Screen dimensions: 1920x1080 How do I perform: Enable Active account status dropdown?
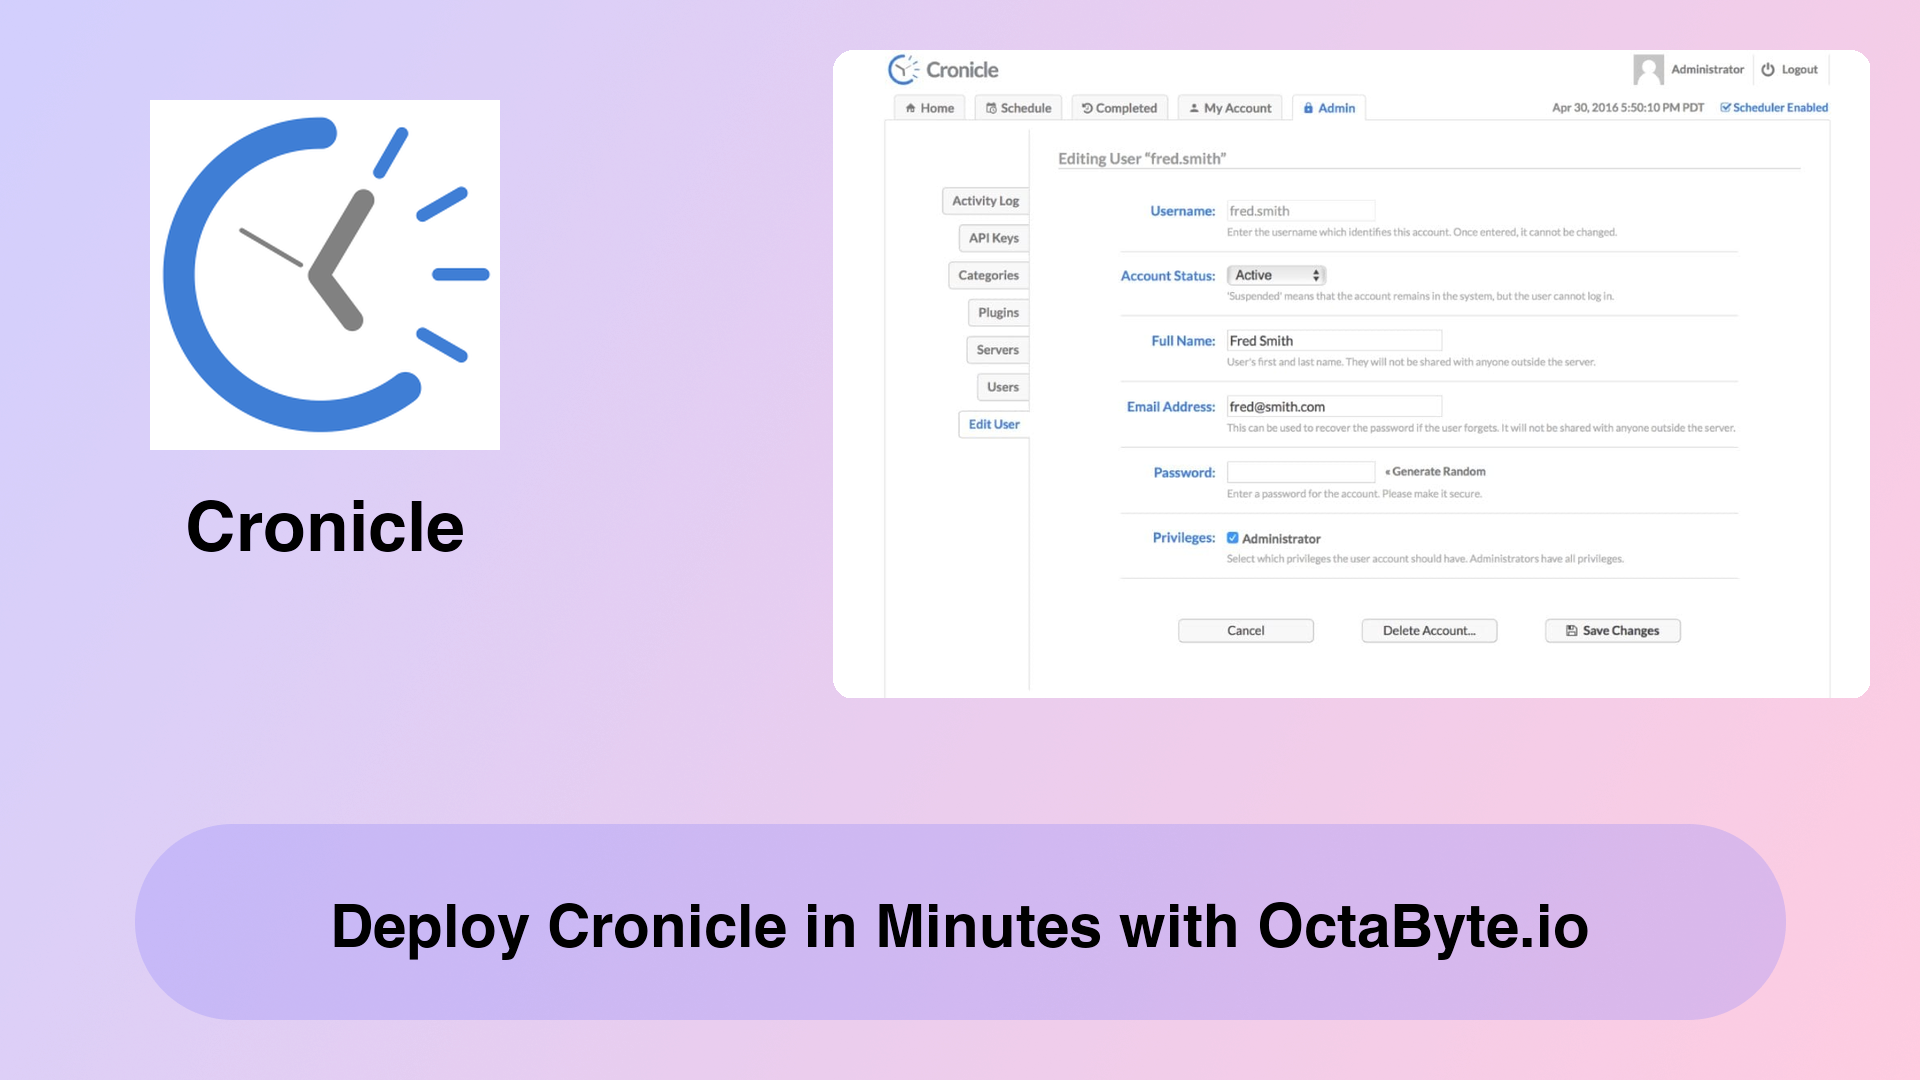(x=1274, y=273)
